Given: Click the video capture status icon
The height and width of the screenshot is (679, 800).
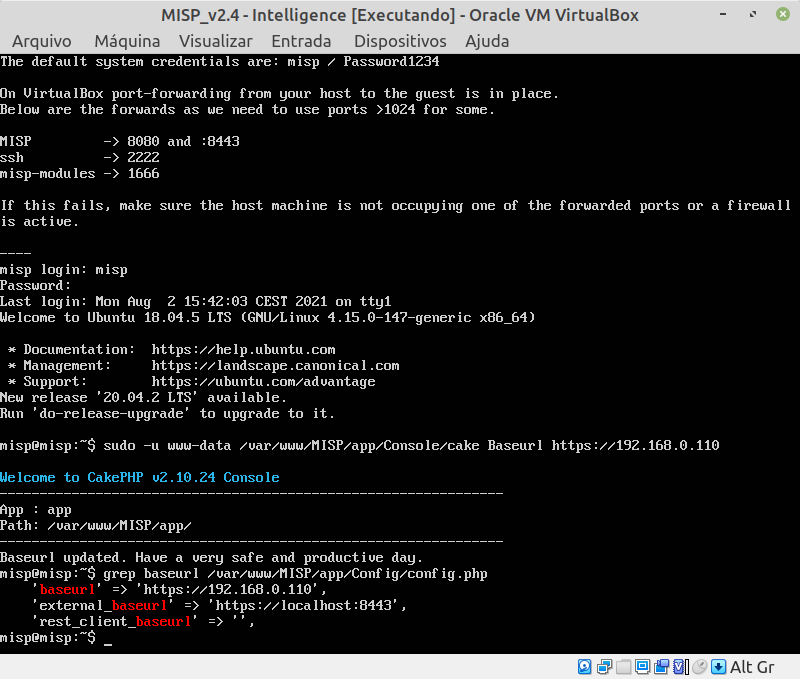Looking at the screenshot, I should tap(662, 666).
